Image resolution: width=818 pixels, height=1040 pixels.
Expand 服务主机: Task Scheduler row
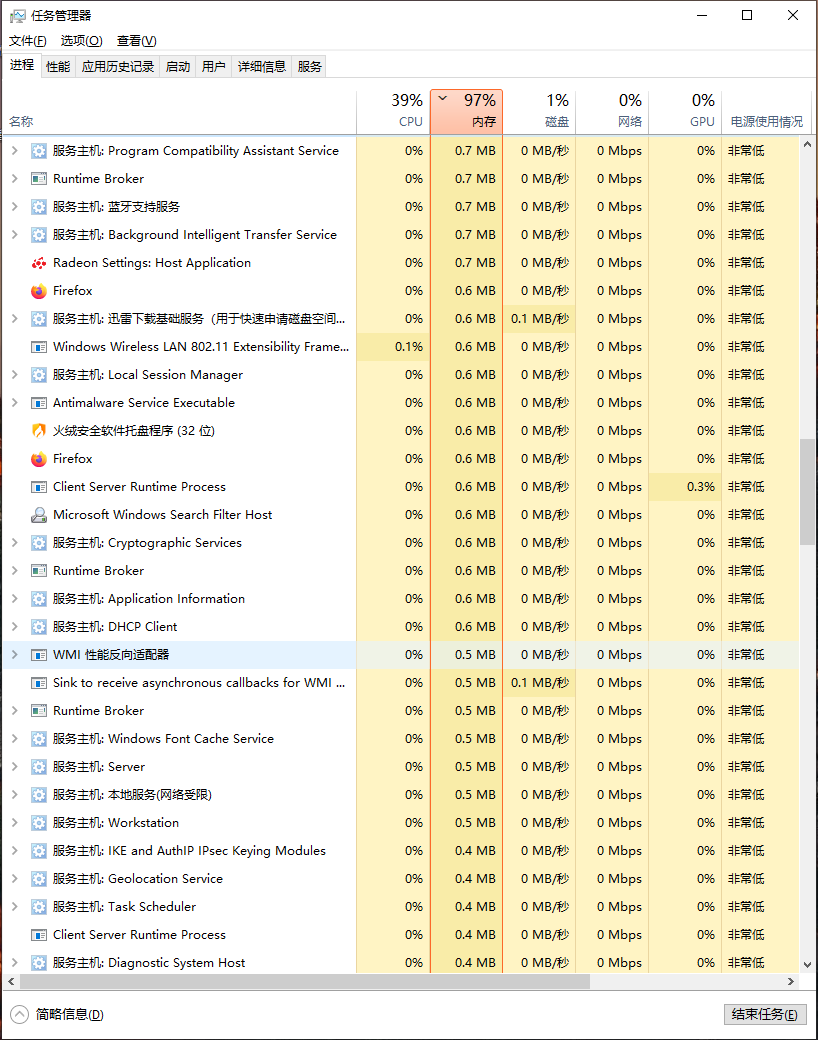[x=14, y=907]
